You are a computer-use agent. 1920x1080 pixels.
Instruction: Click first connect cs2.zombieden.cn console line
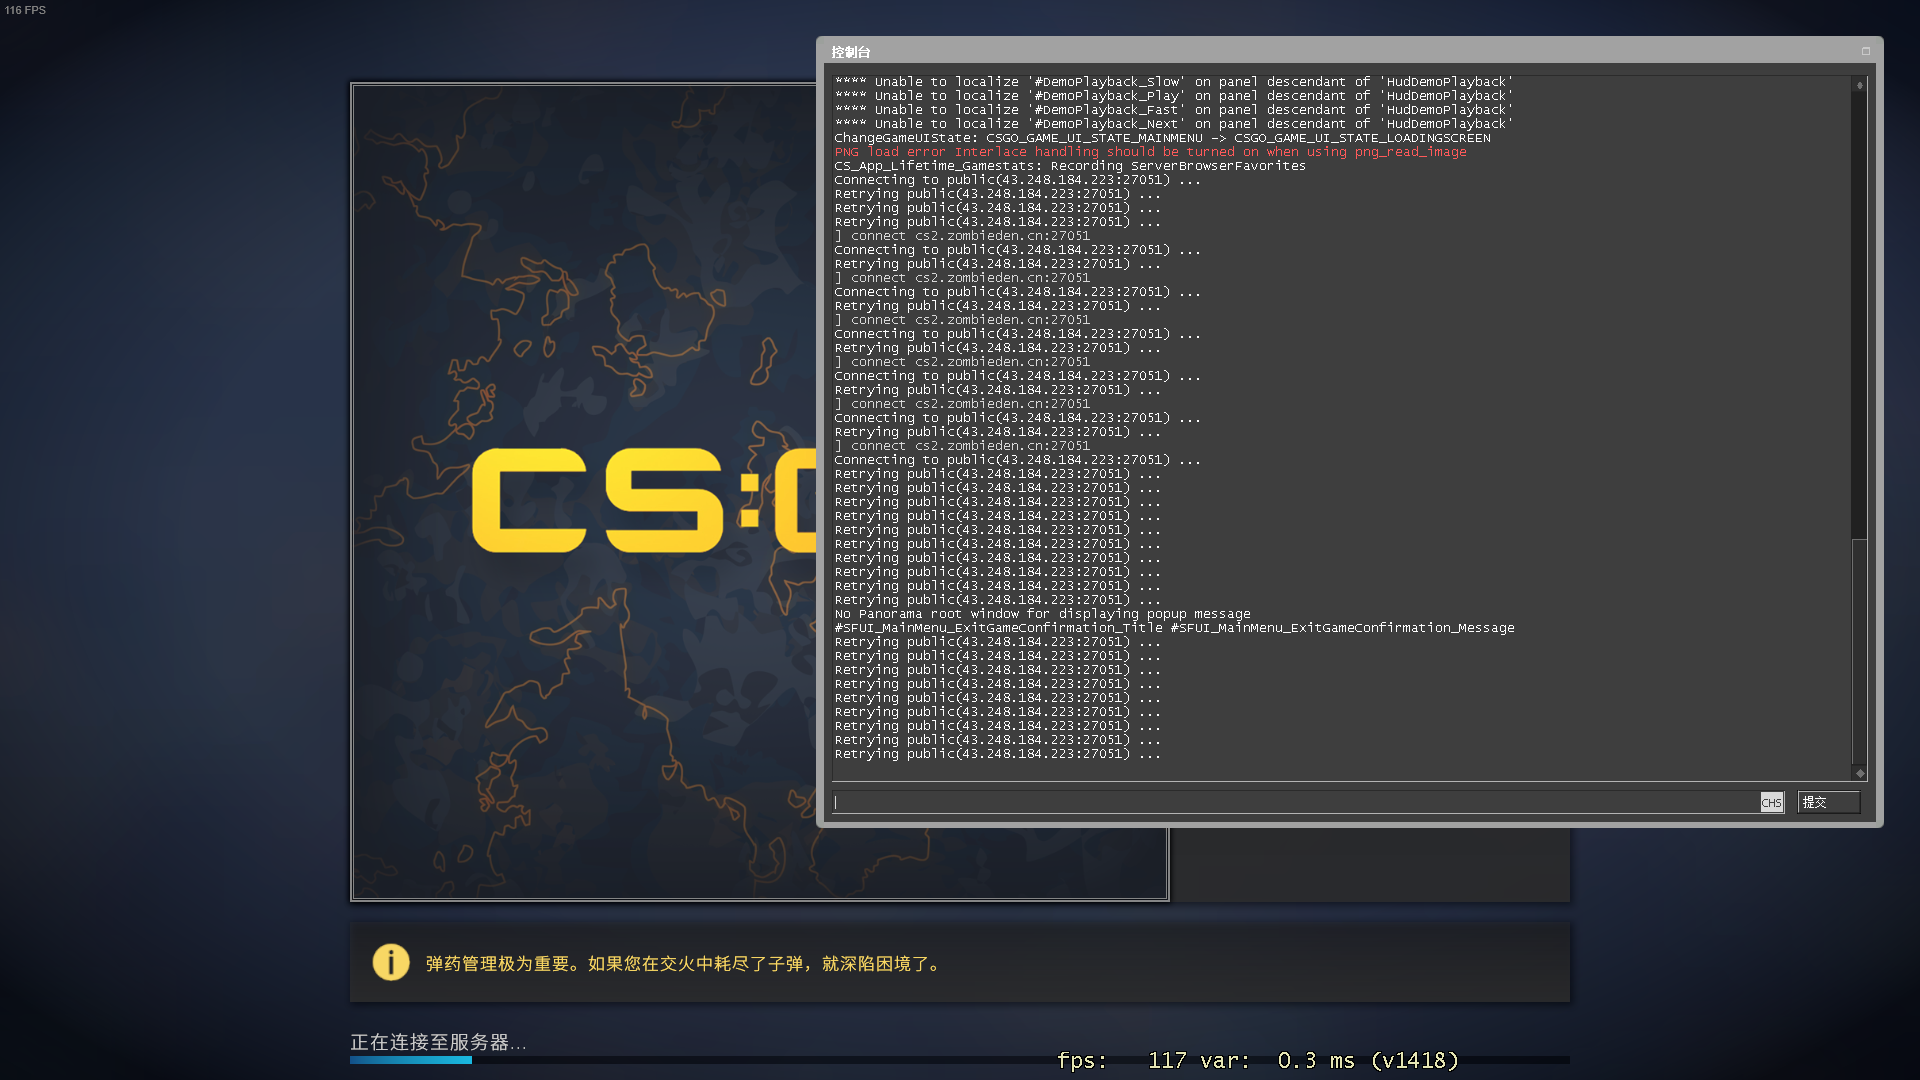pyautogui.click(x=962, y=236)
